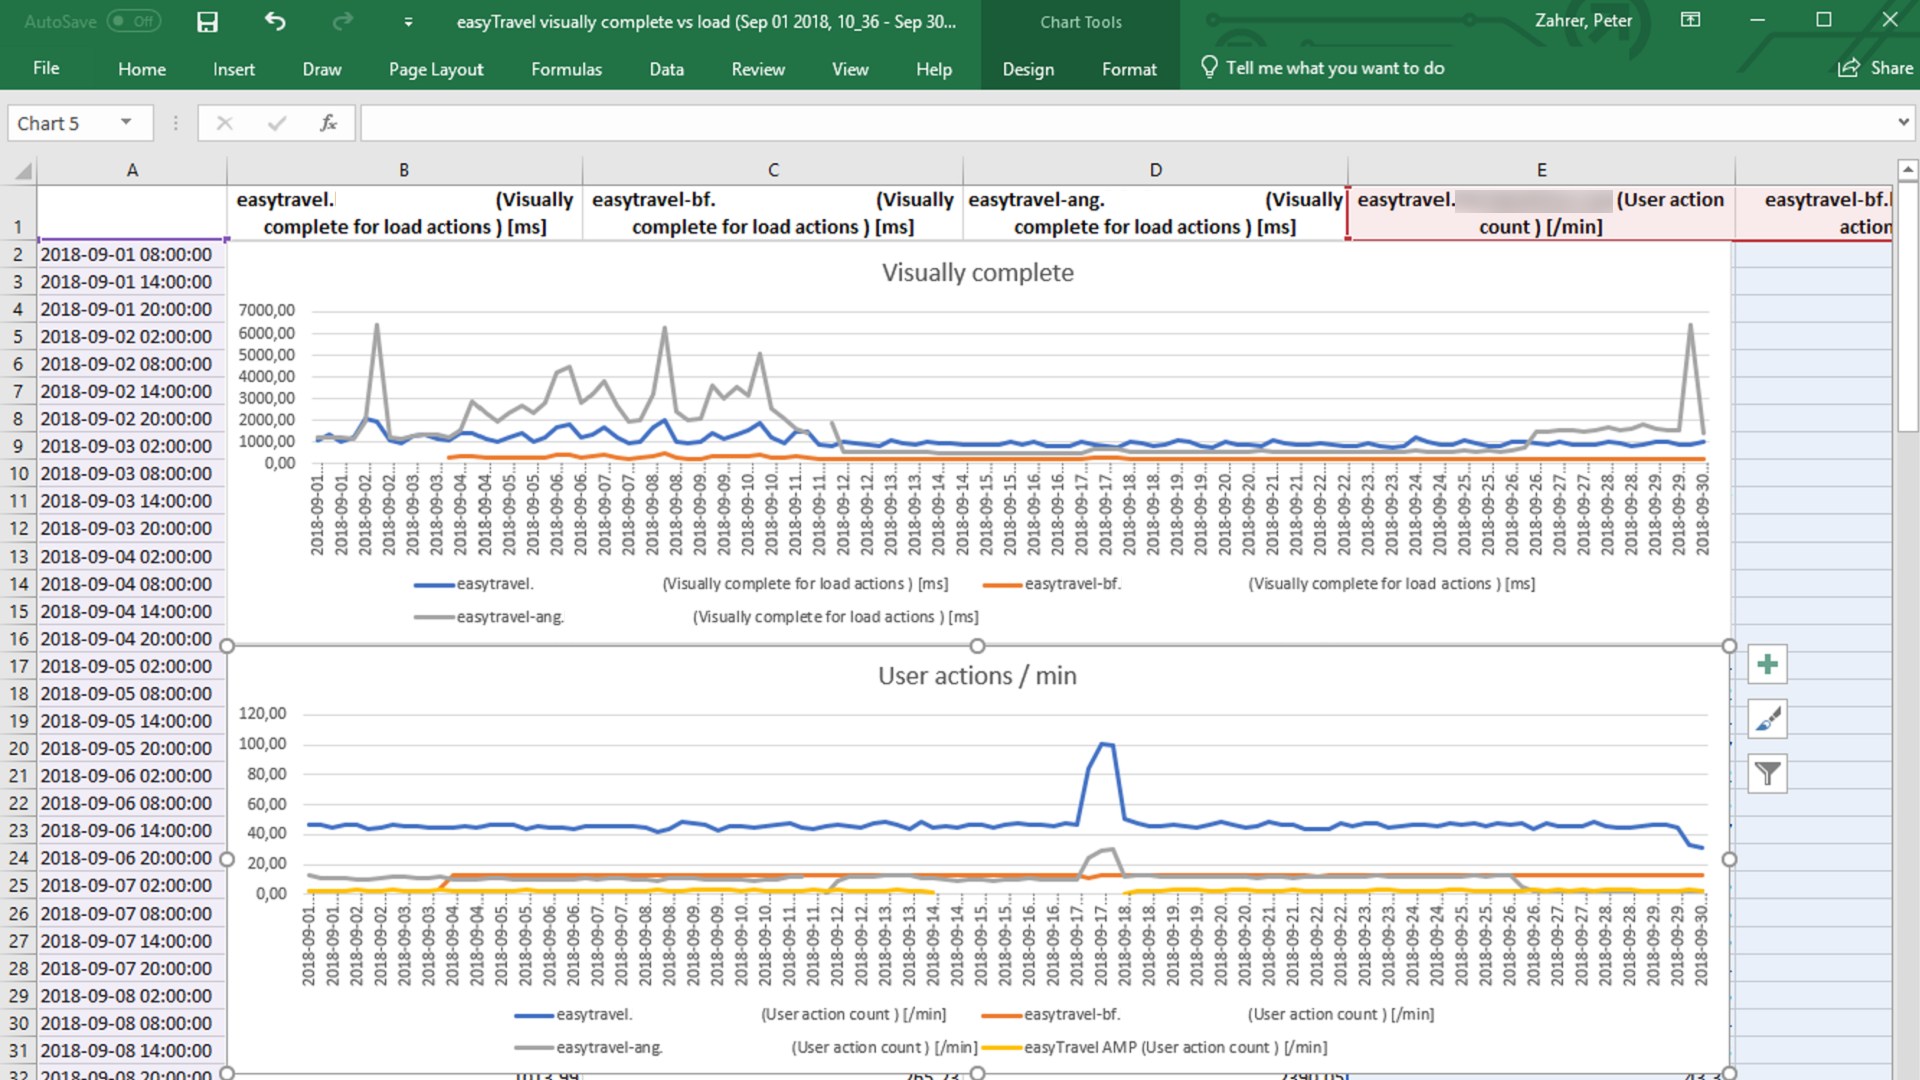1920x1080 pixels.
Task: Click the Tell me what to do input field
Action: point(1335,69)
